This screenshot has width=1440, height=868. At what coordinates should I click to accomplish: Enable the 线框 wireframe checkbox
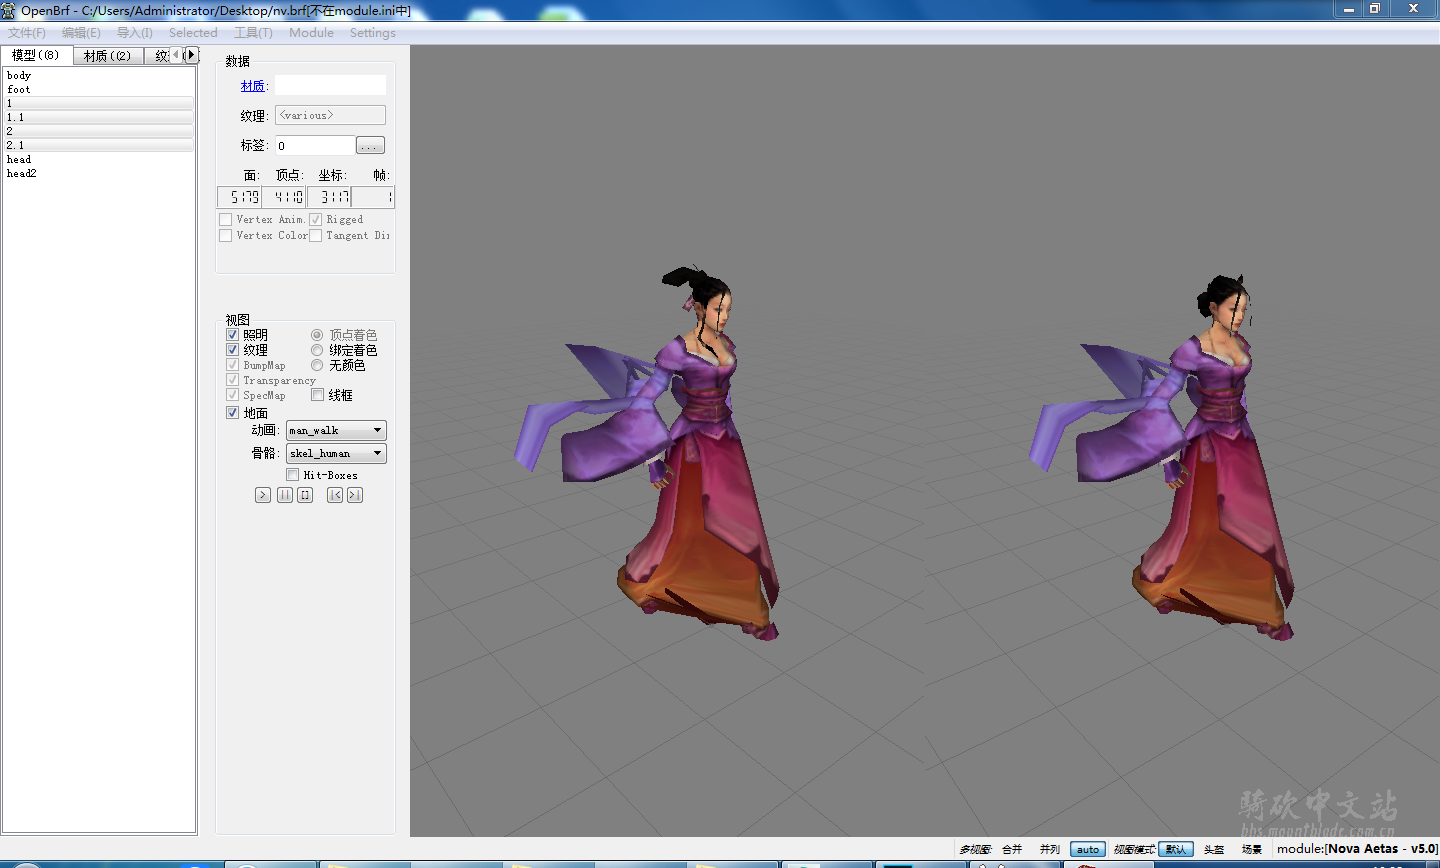[x=317, y=395]
